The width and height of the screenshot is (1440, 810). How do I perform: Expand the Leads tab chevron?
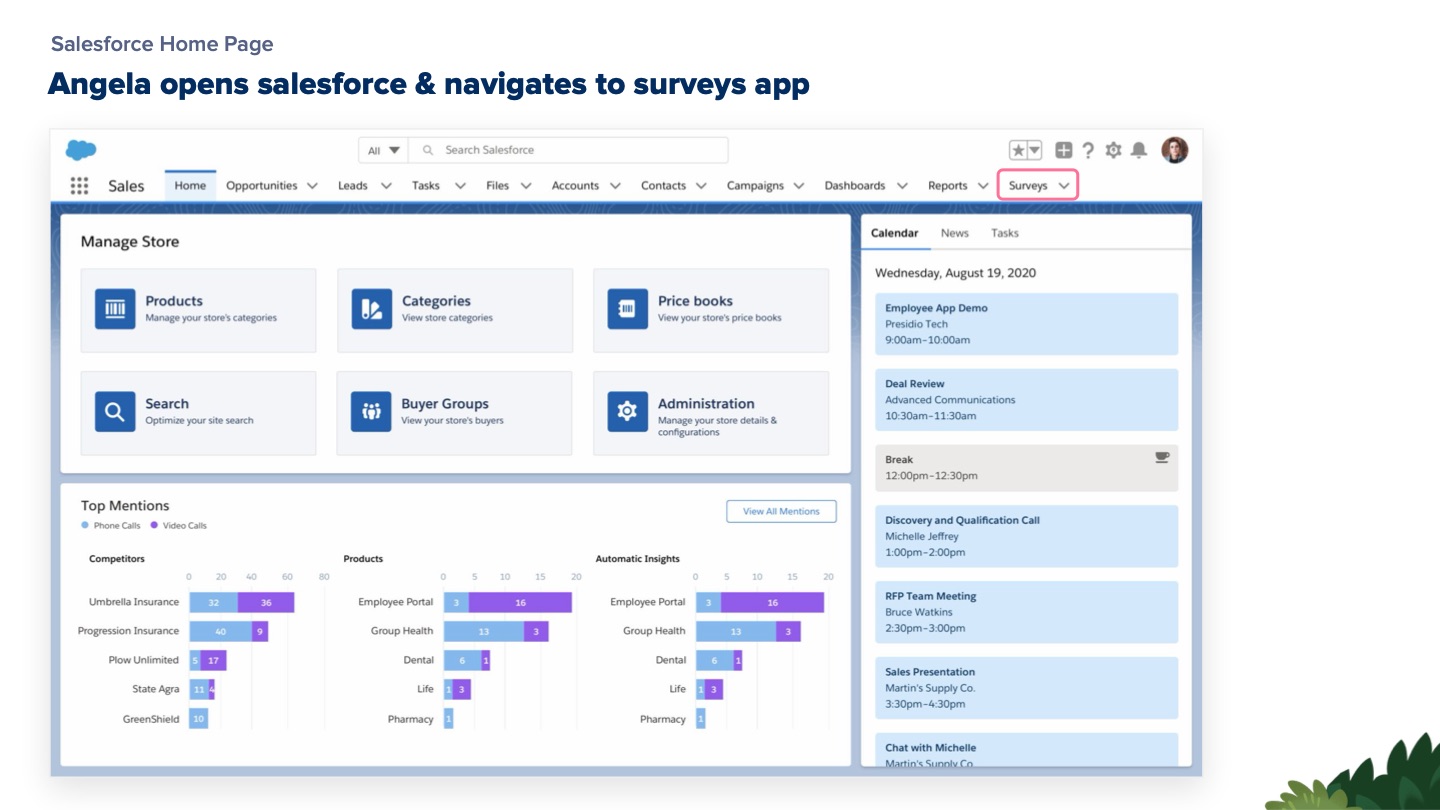pos(386,186)
